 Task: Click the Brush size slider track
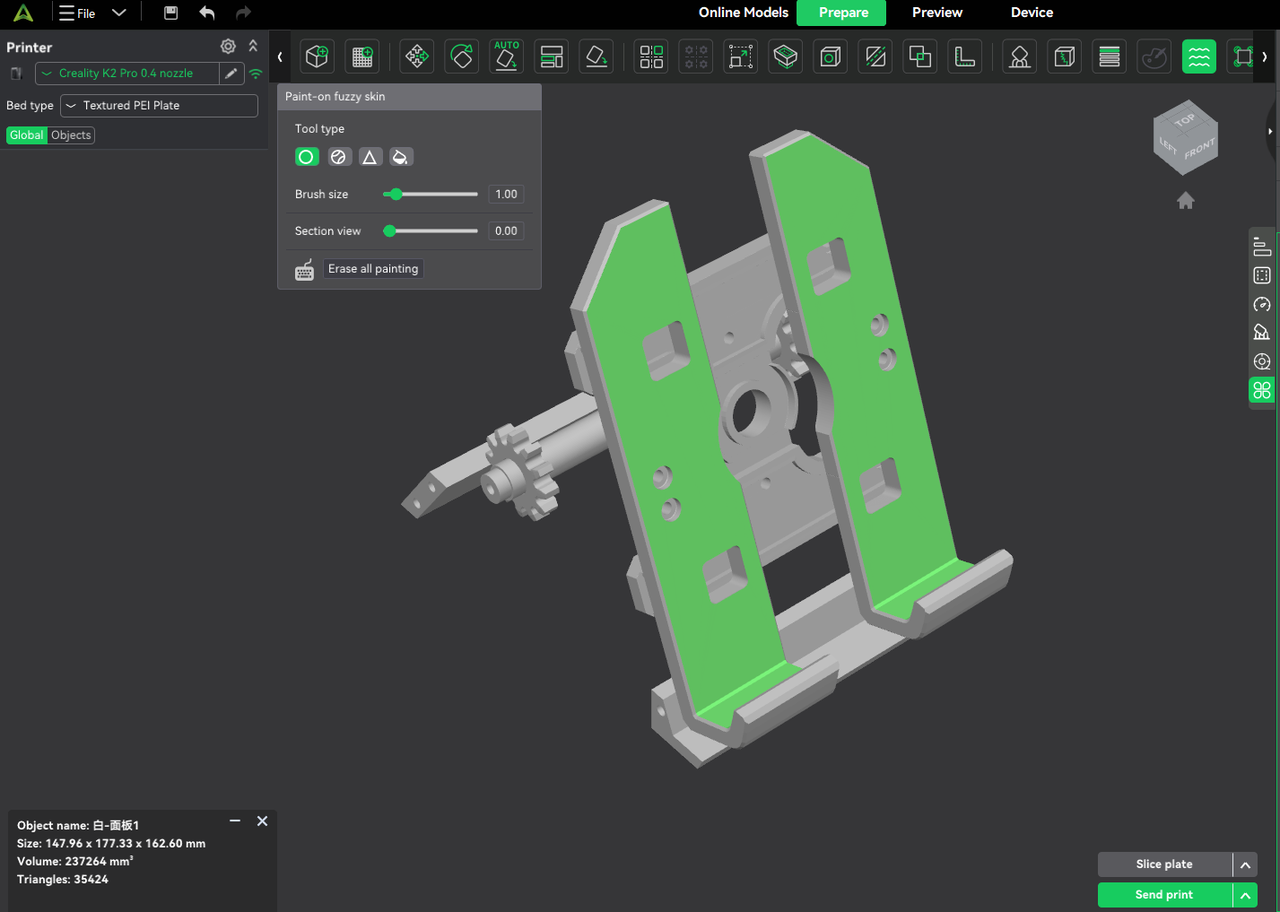(435, 194)
